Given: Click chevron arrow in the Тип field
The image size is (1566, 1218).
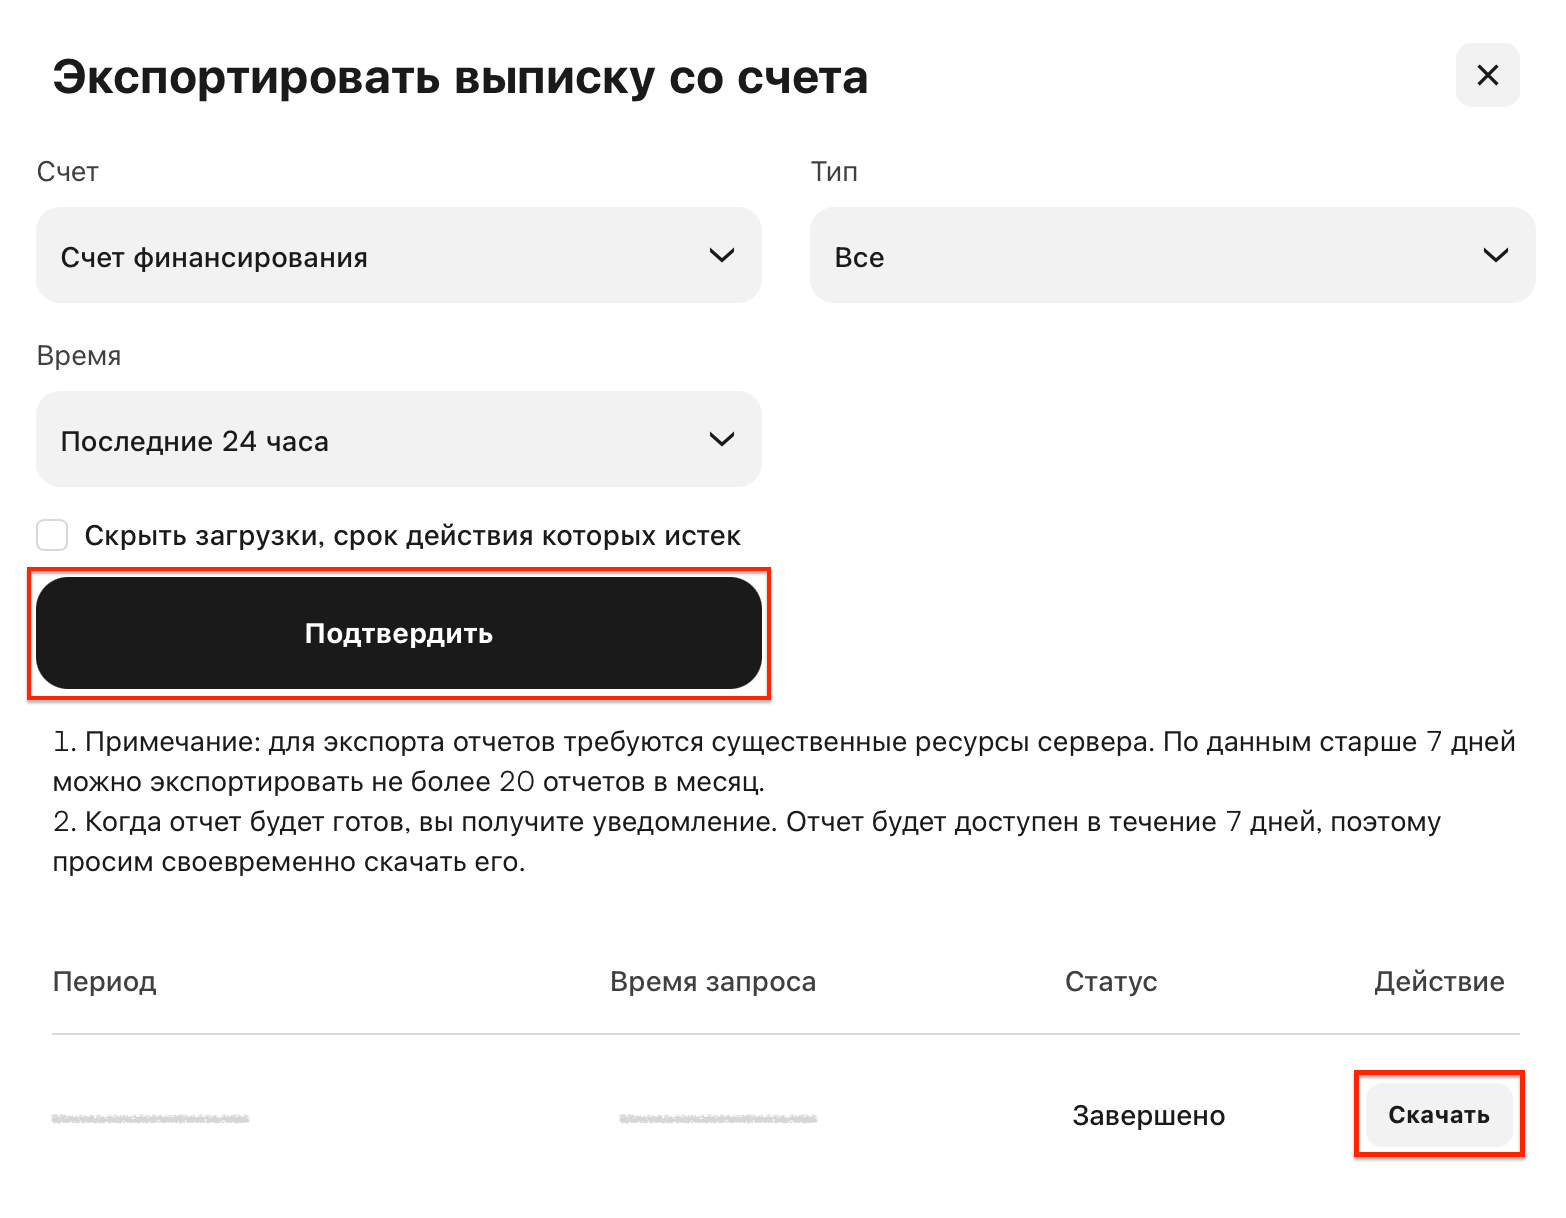Looking at the screenshot, I should click(1495, 256).
